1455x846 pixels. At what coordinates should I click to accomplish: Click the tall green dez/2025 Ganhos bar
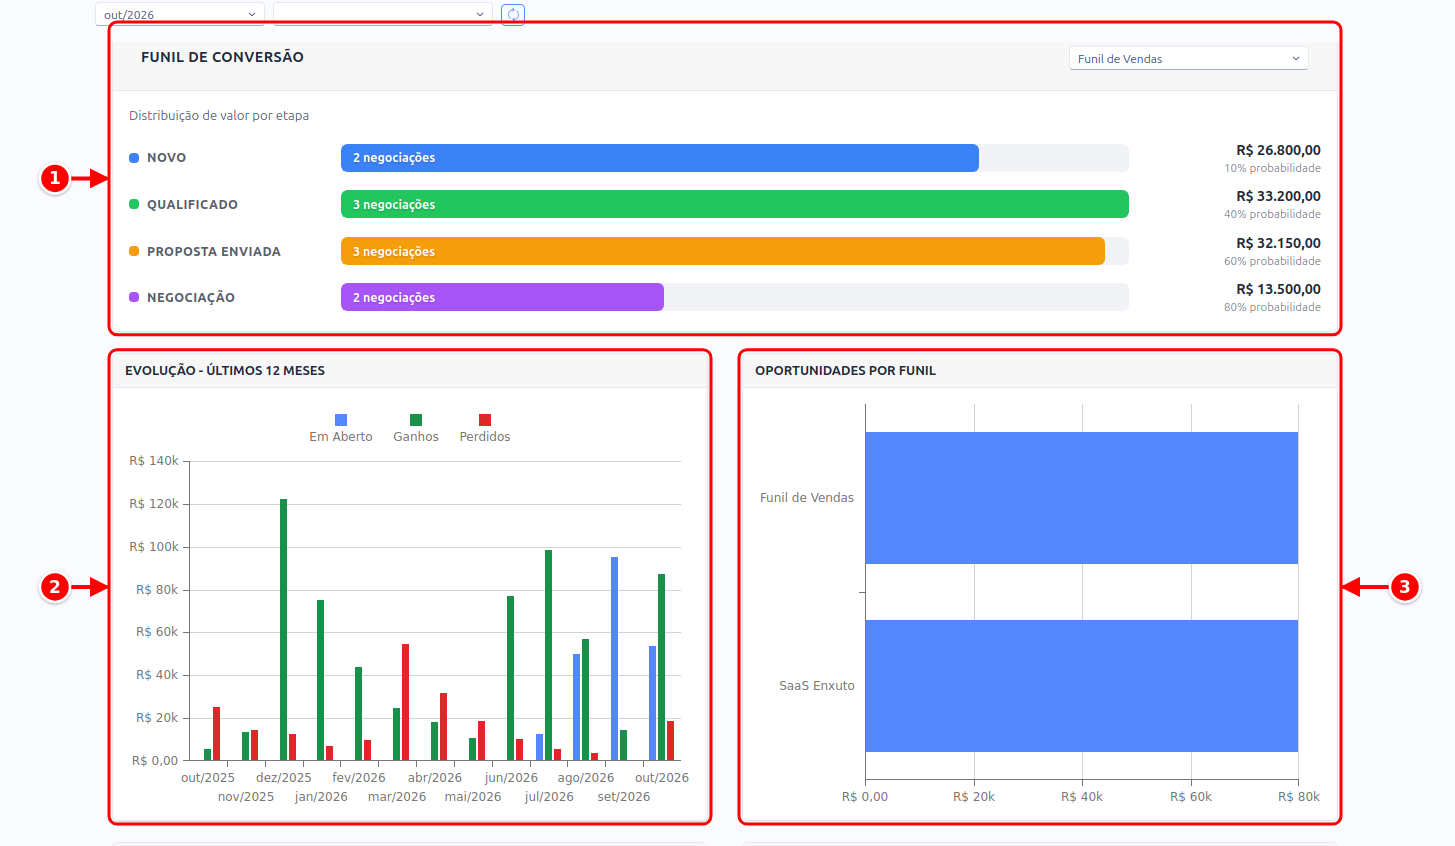pos(284,629)
